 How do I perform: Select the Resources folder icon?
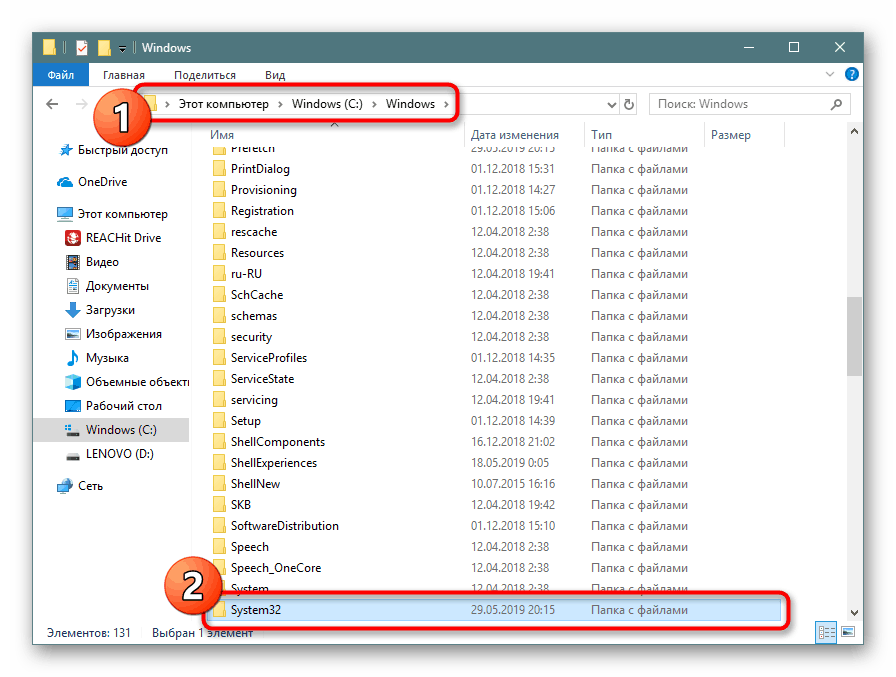[219, 253]
